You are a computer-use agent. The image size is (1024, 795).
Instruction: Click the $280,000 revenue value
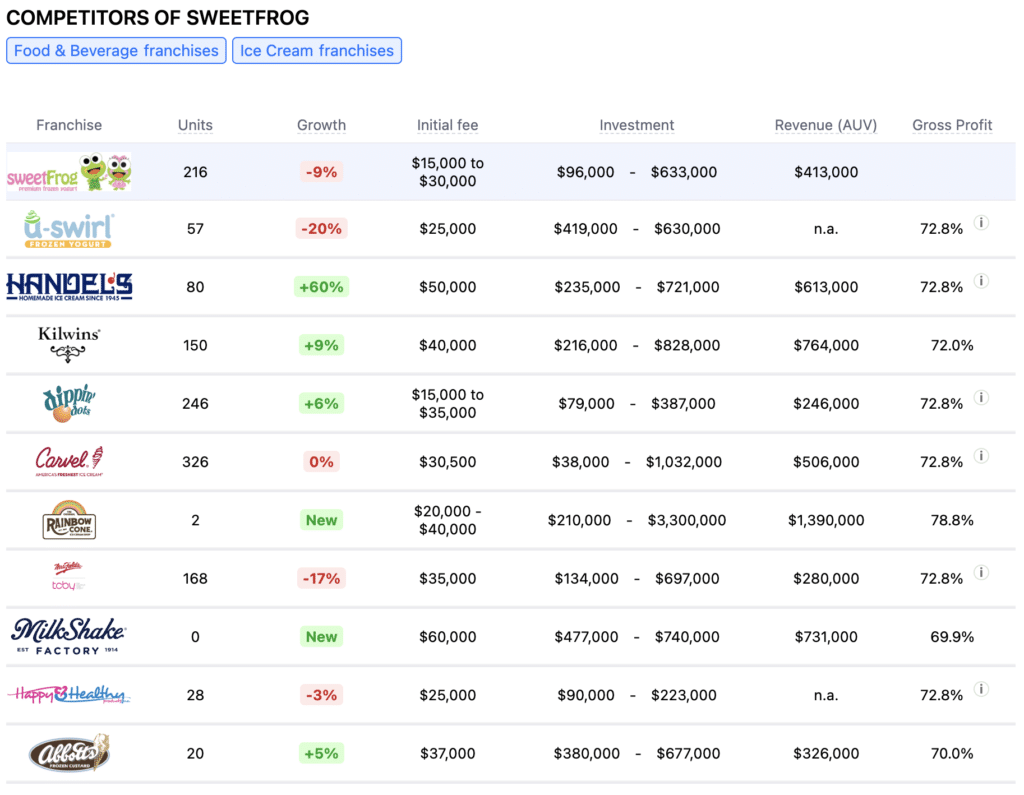click(826, 578)
